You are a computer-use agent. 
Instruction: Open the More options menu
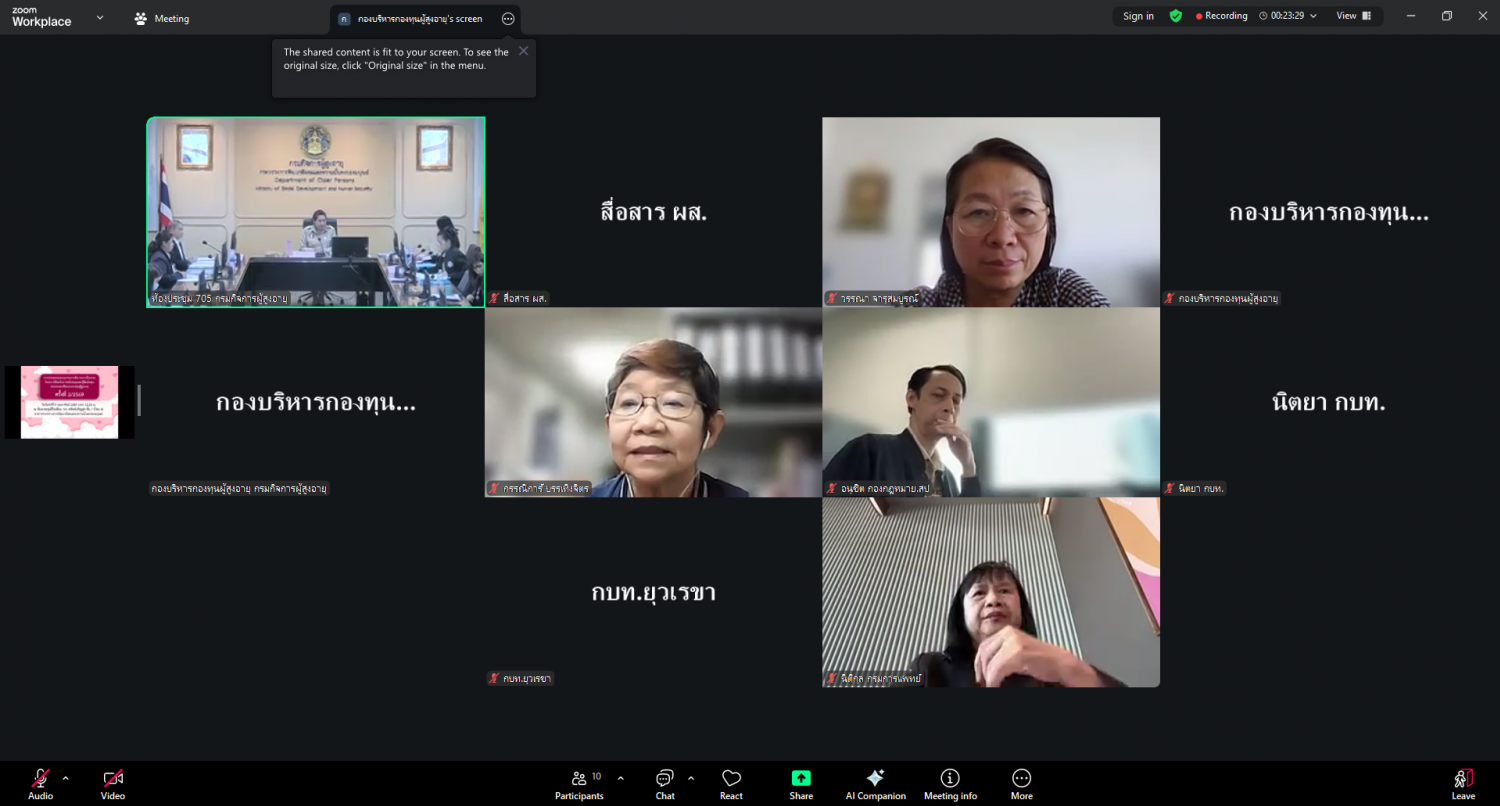tap(1021, 784)
